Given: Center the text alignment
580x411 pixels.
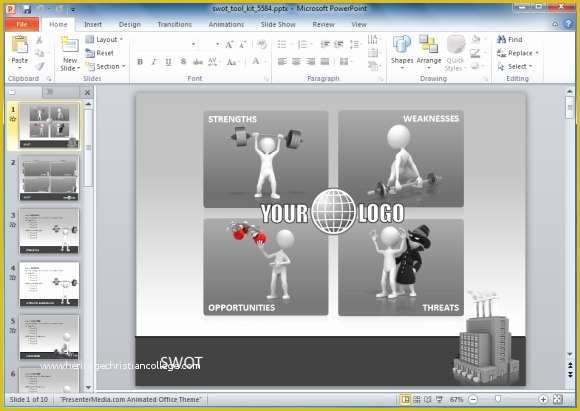Looking at the screenshot, I should [296, 62].
